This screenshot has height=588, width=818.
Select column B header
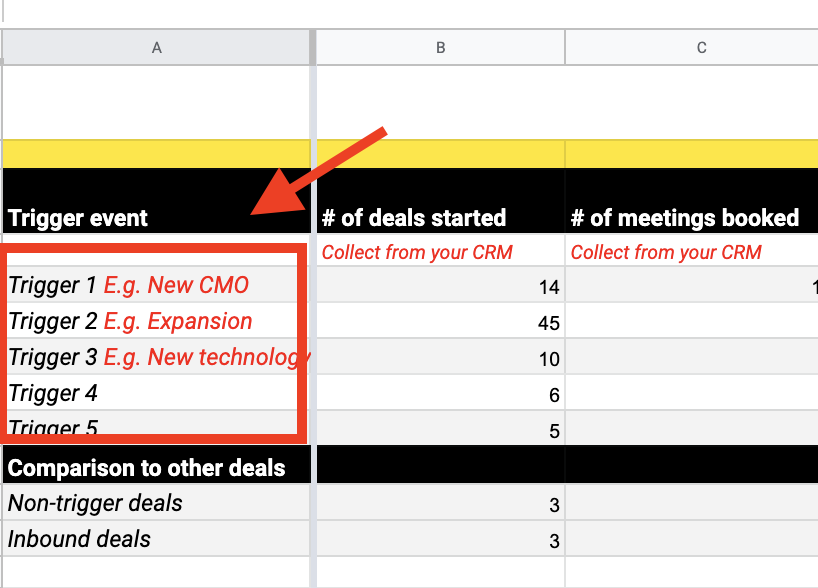tap(440, 47)
